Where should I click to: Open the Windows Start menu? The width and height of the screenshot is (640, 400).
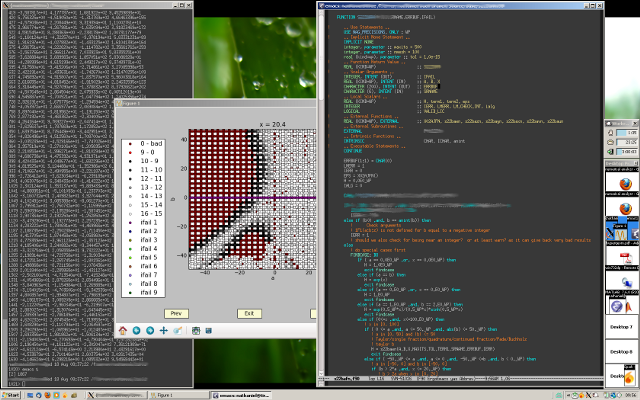[x=11, y=395]
